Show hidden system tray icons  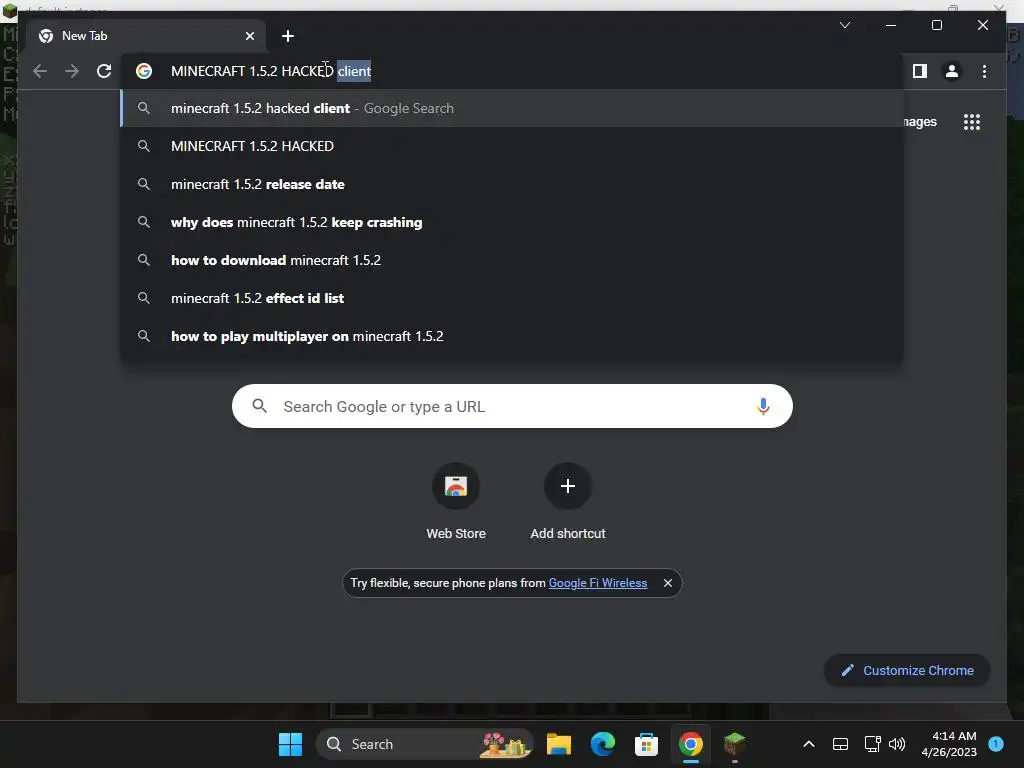pos(808,744)
